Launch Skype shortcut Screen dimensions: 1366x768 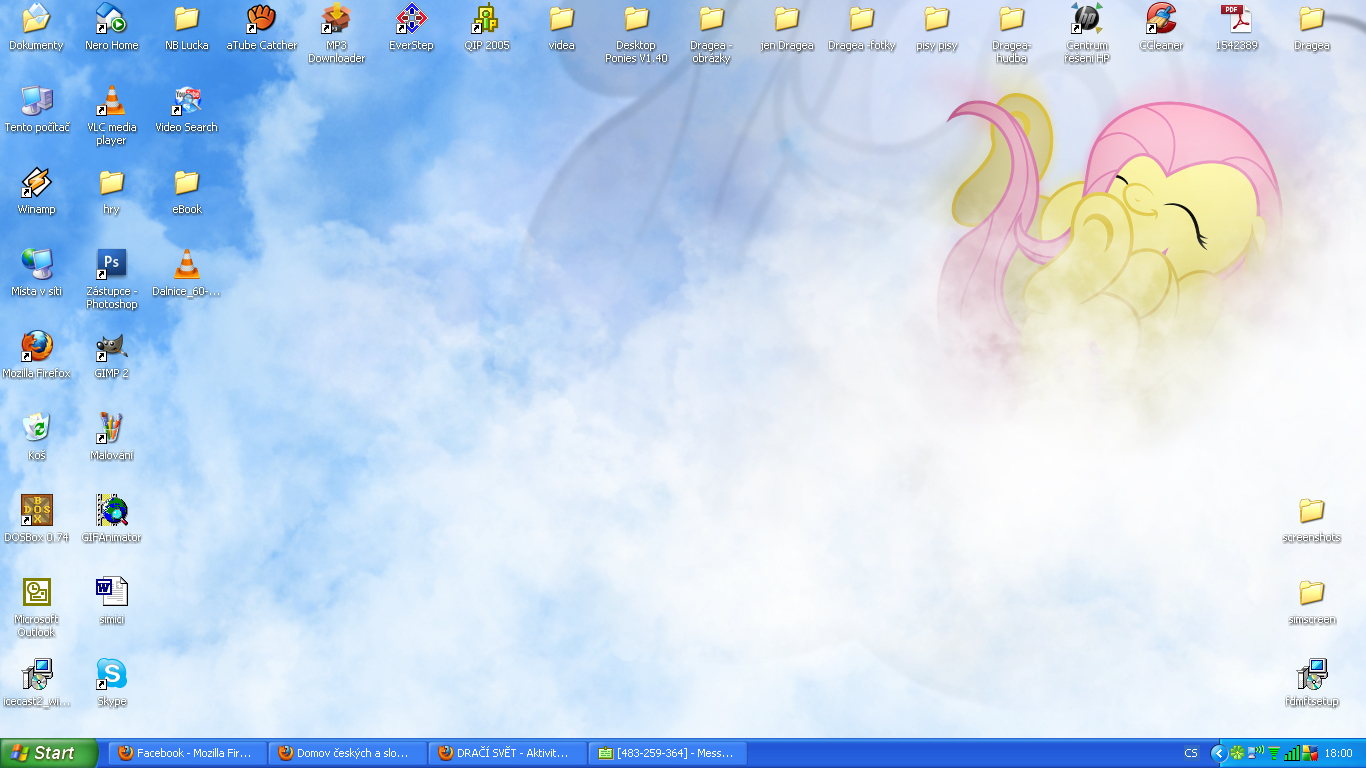[111, 683]
